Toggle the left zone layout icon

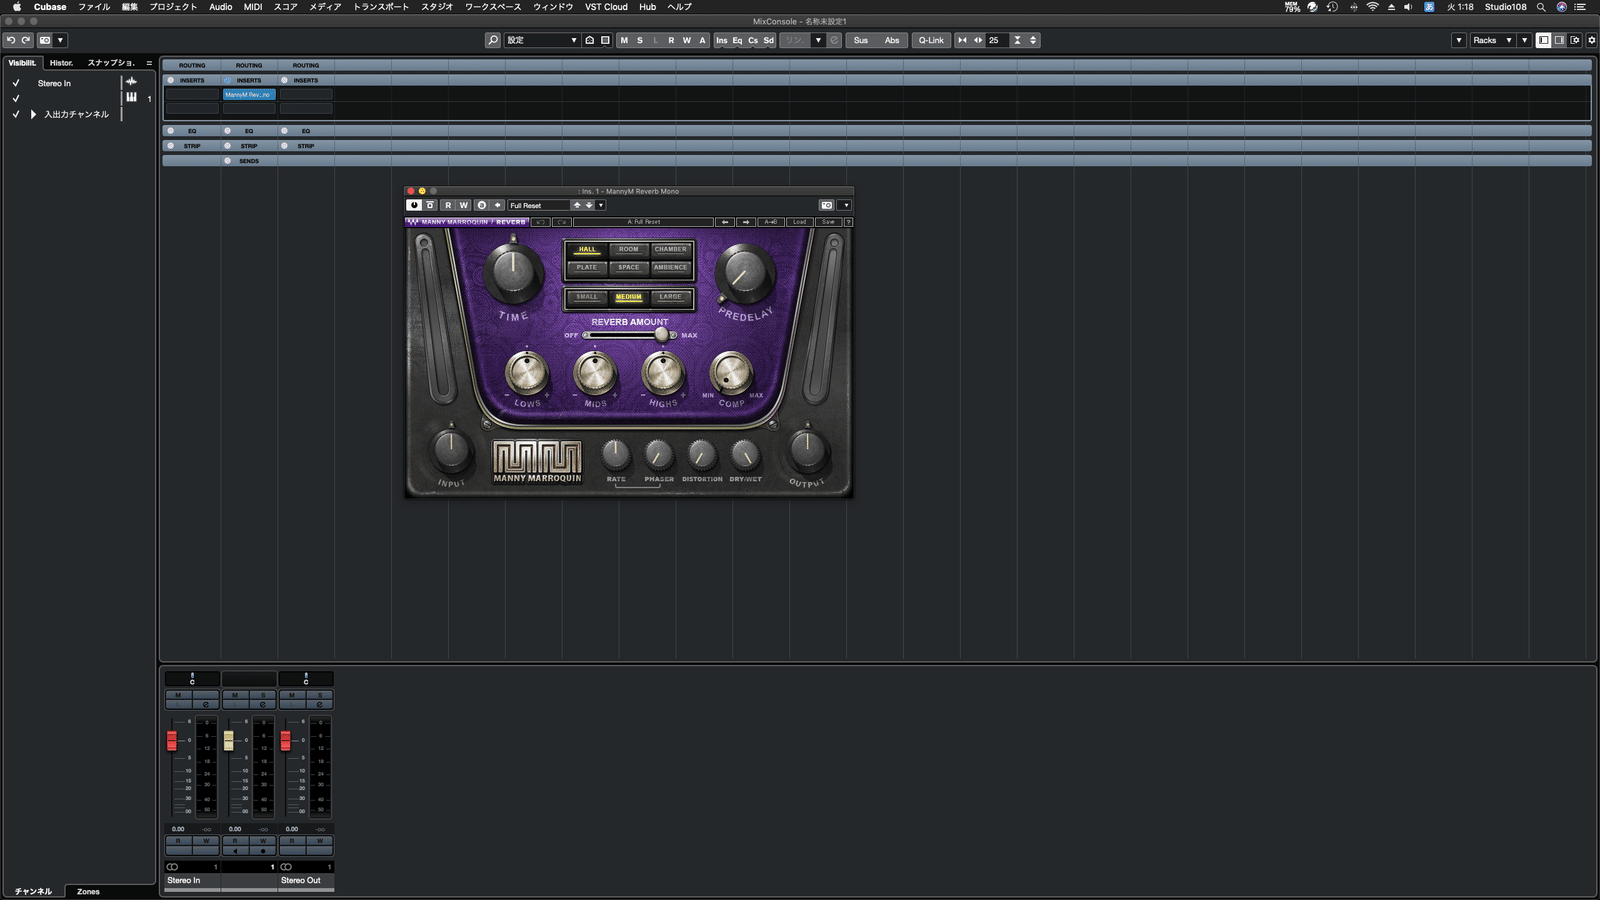pos(1544,40)
